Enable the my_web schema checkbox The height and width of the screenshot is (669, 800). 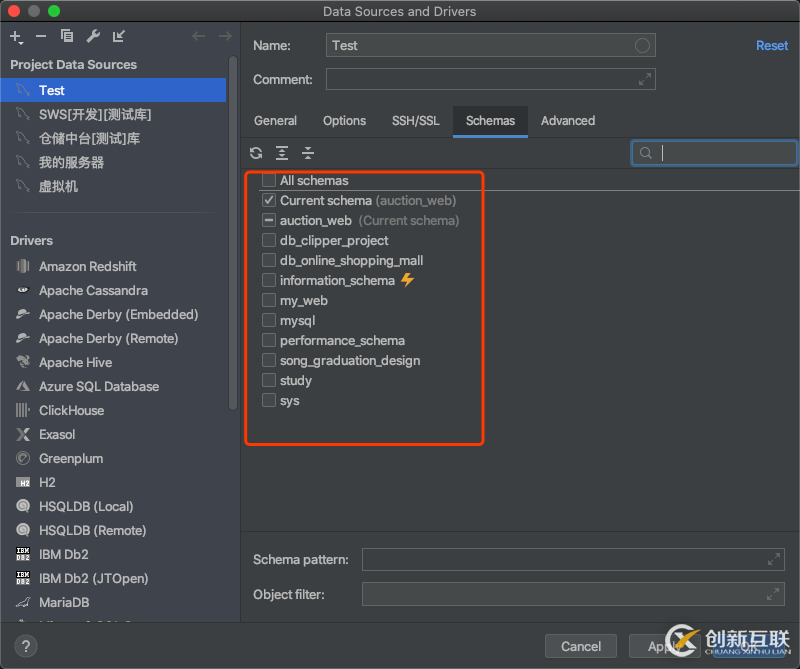(269, 300)
